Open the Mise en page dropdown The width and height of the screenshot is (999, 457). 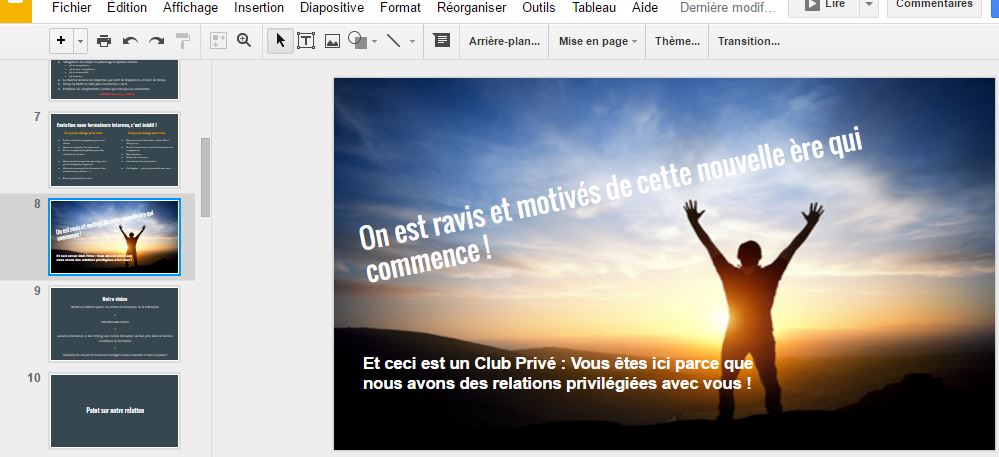coord(598,41)
